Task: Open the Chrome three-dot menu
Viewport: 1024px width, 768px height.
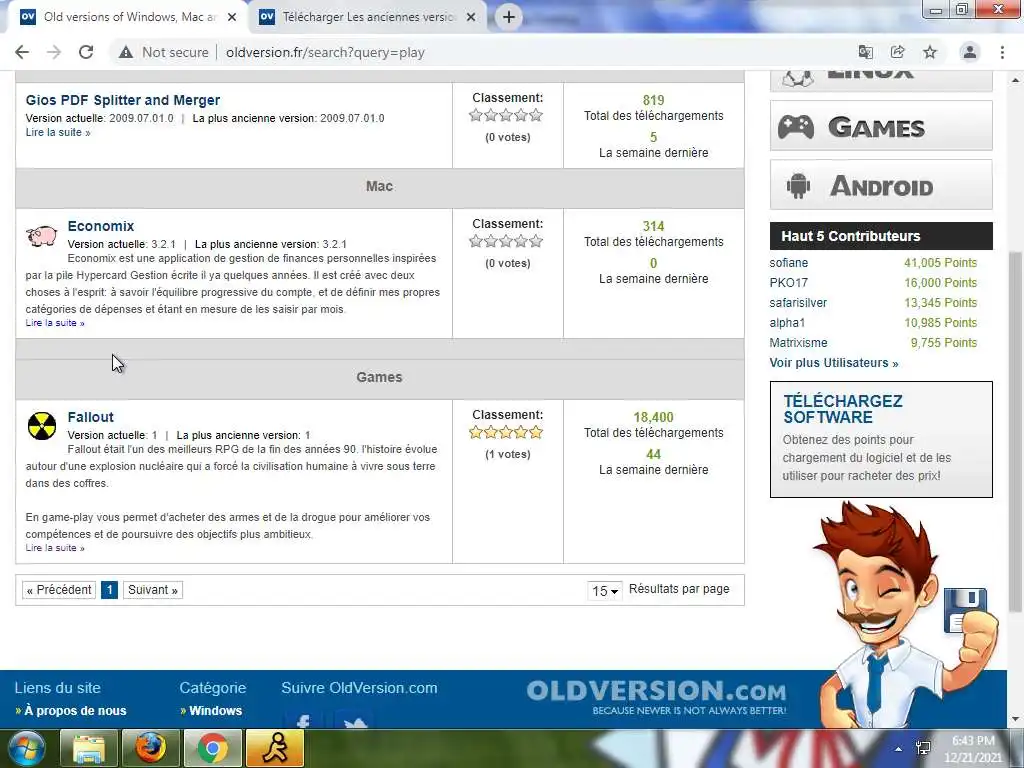Action: [x=1002, y=52]
